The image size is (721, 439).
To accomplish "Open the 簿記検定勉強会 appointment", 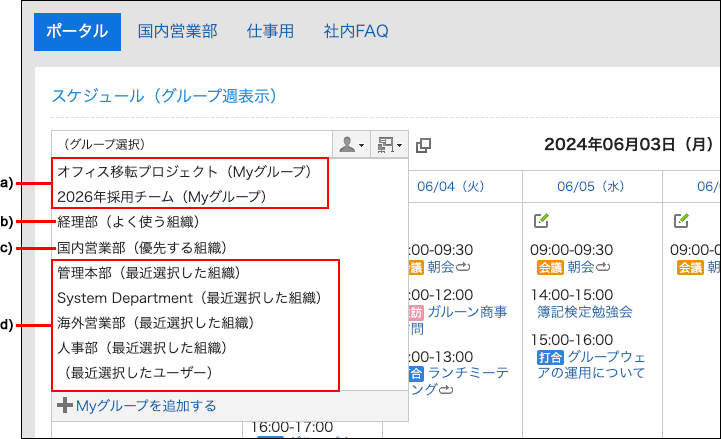I will 585,312.
